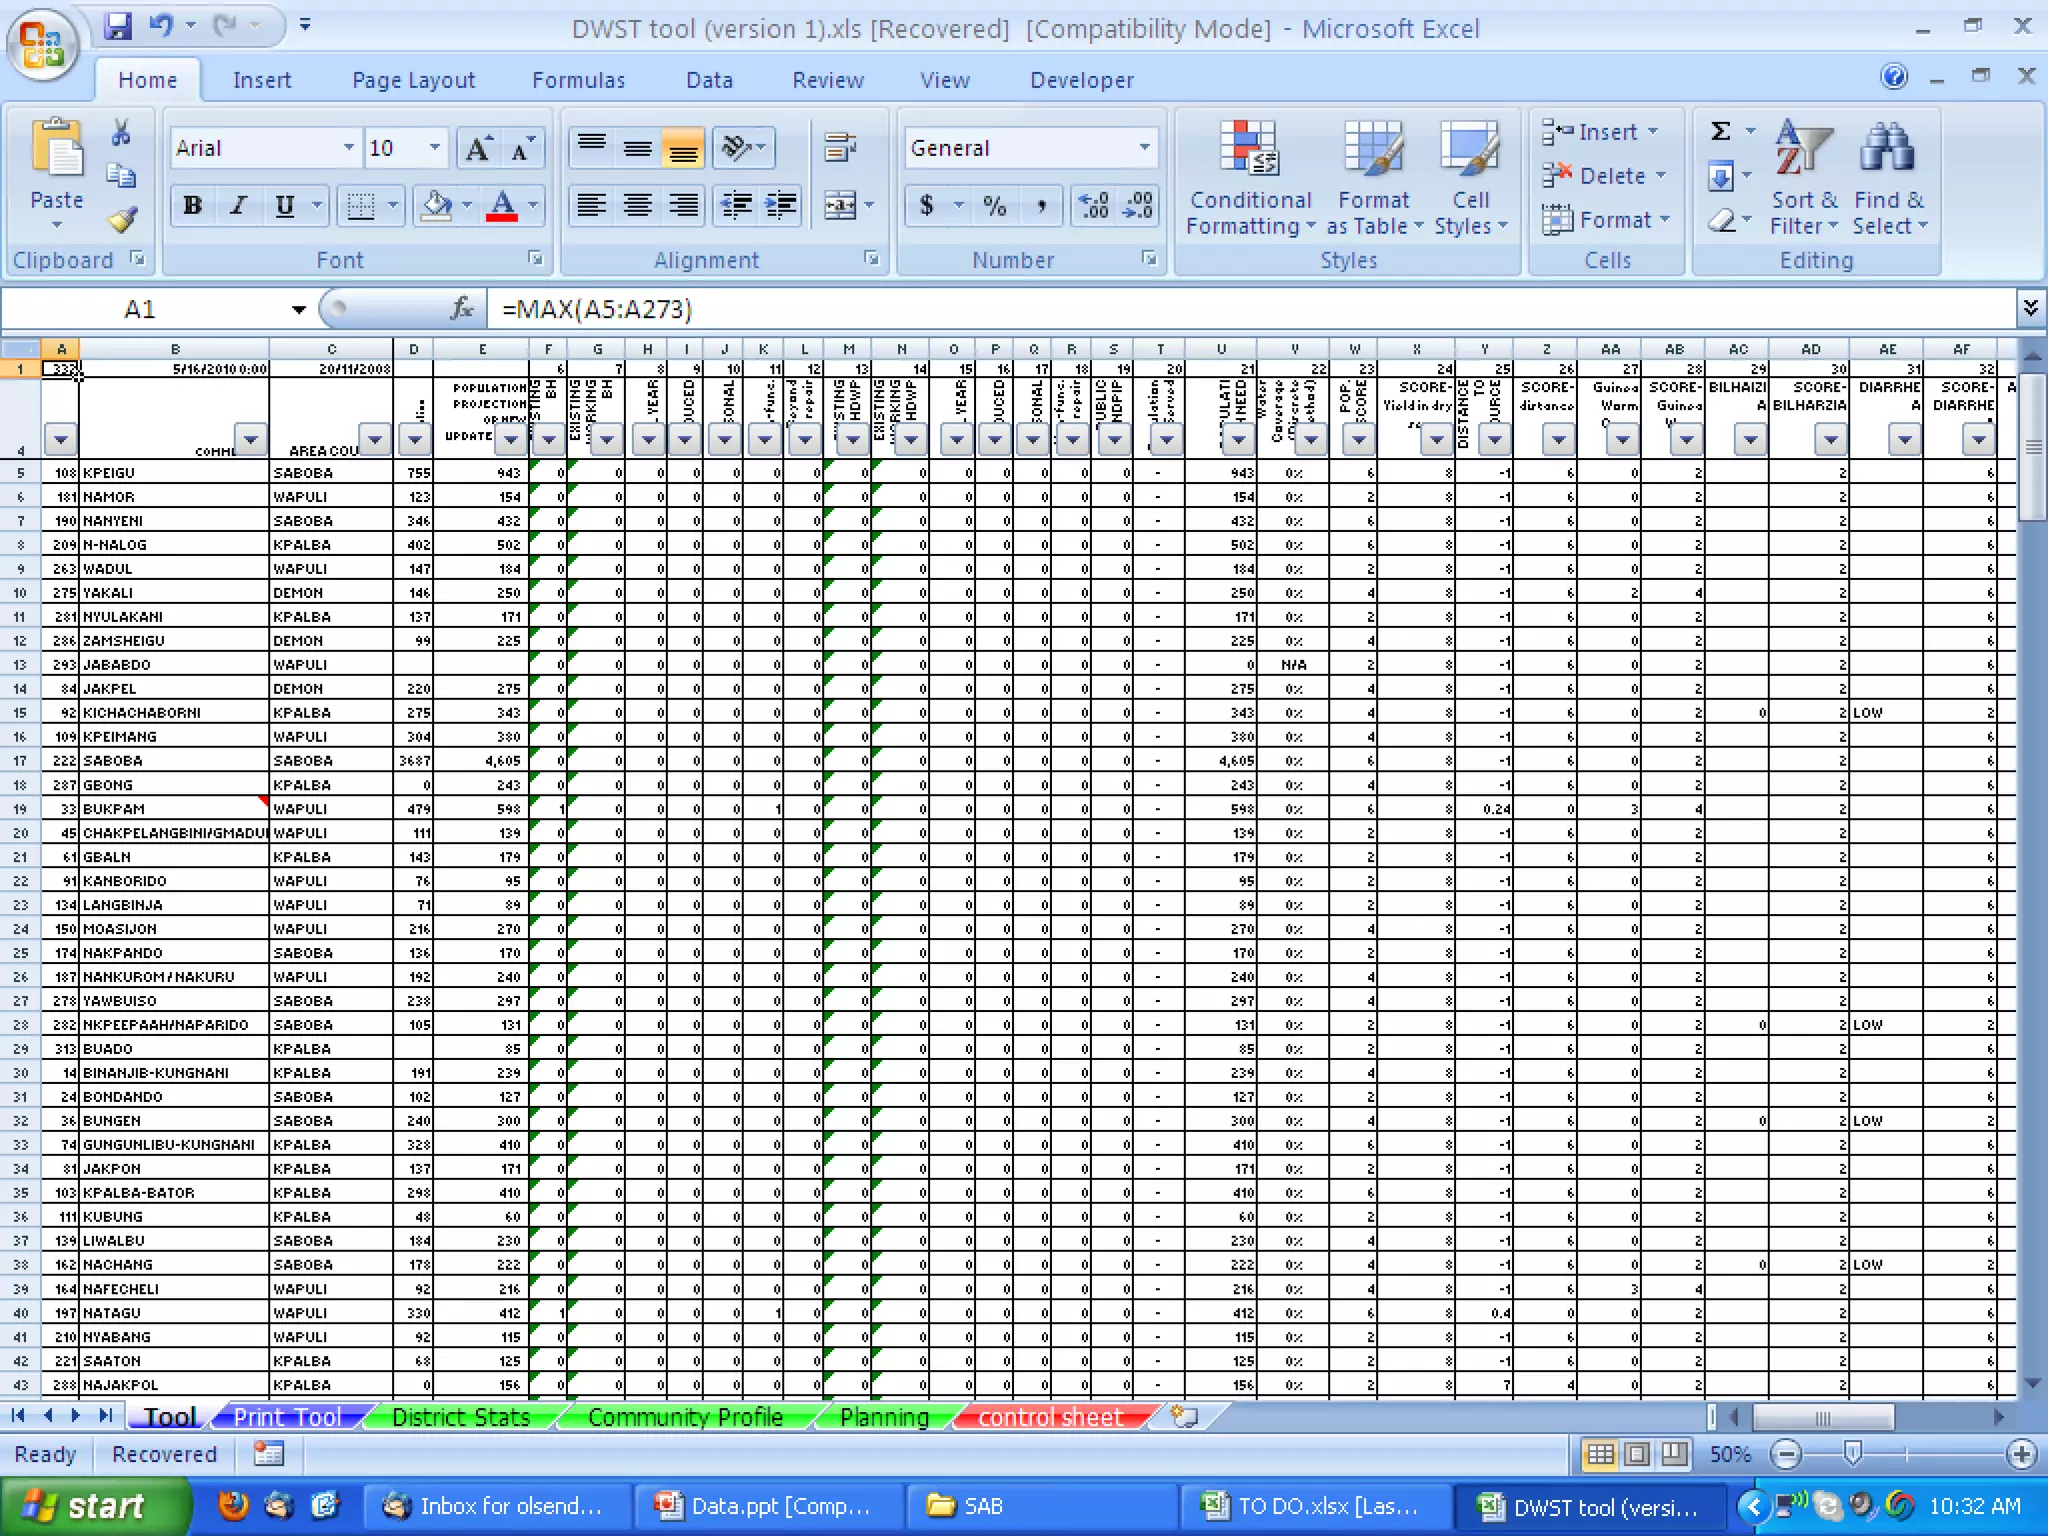Viewport: 2048px width, 1536px height.
Task: Click the Increase Decimal icon
Action: tap(1094, 206)
